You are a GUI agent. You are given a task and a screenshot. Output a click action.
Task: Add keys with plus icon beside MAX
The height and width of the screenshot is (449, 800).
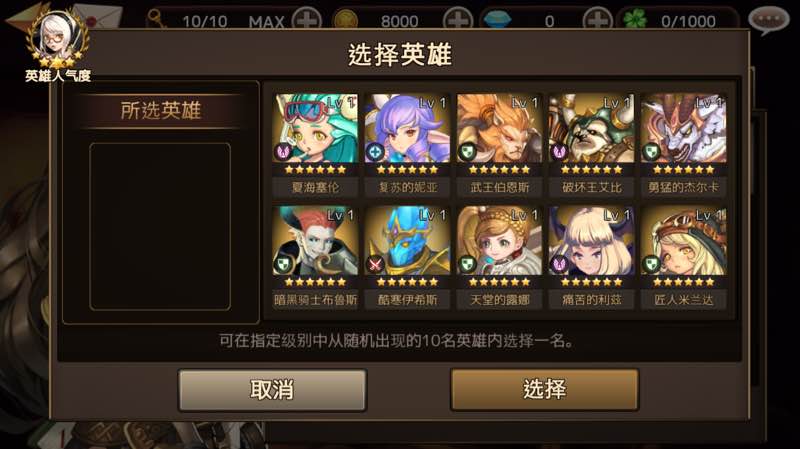tap(307, 20)
